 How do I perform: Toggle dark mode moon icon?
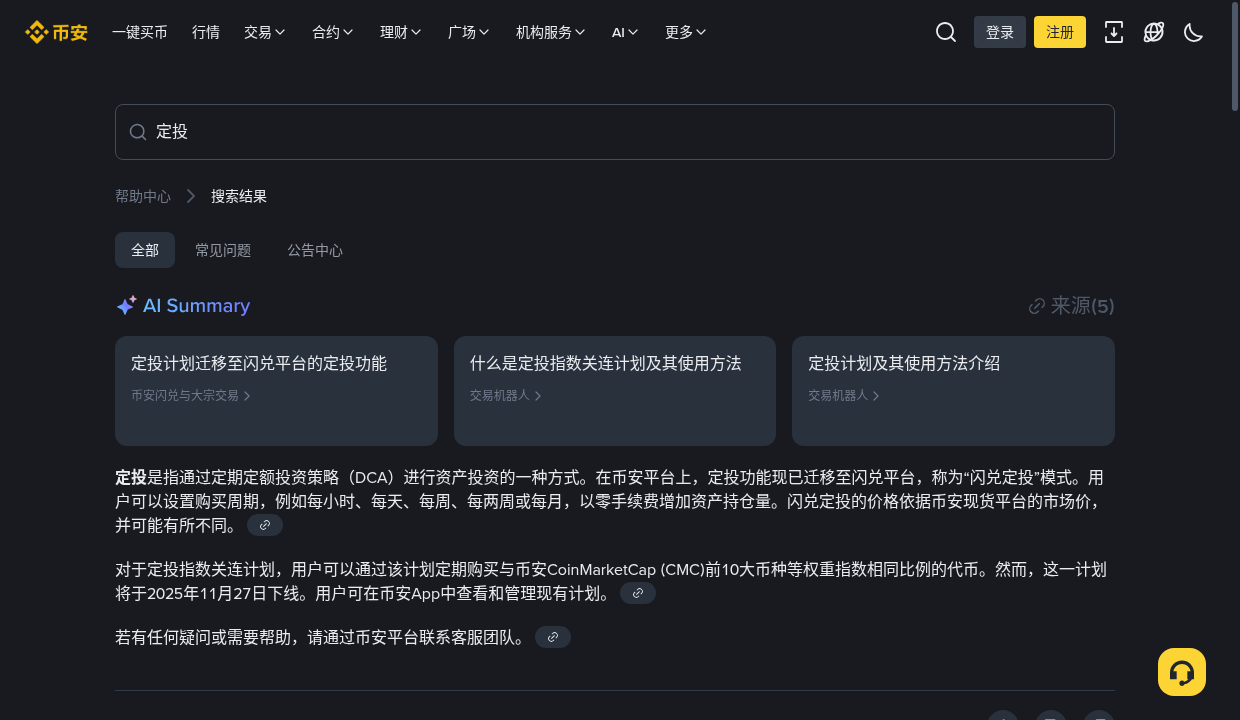click(1193, 32)
